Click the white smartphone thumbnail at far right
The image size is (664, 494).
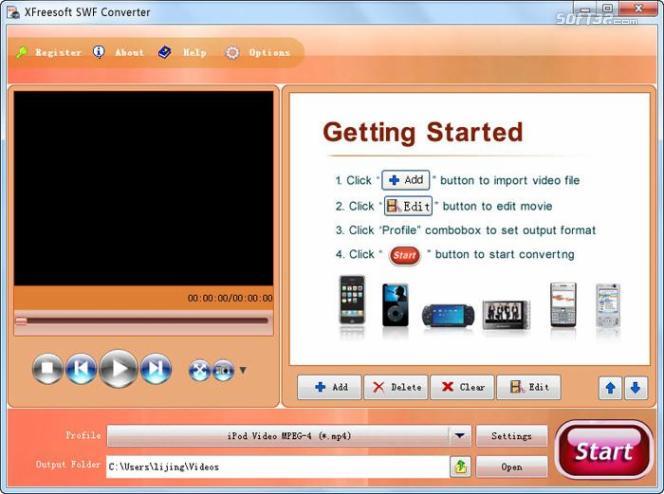[x=608, y=306]
